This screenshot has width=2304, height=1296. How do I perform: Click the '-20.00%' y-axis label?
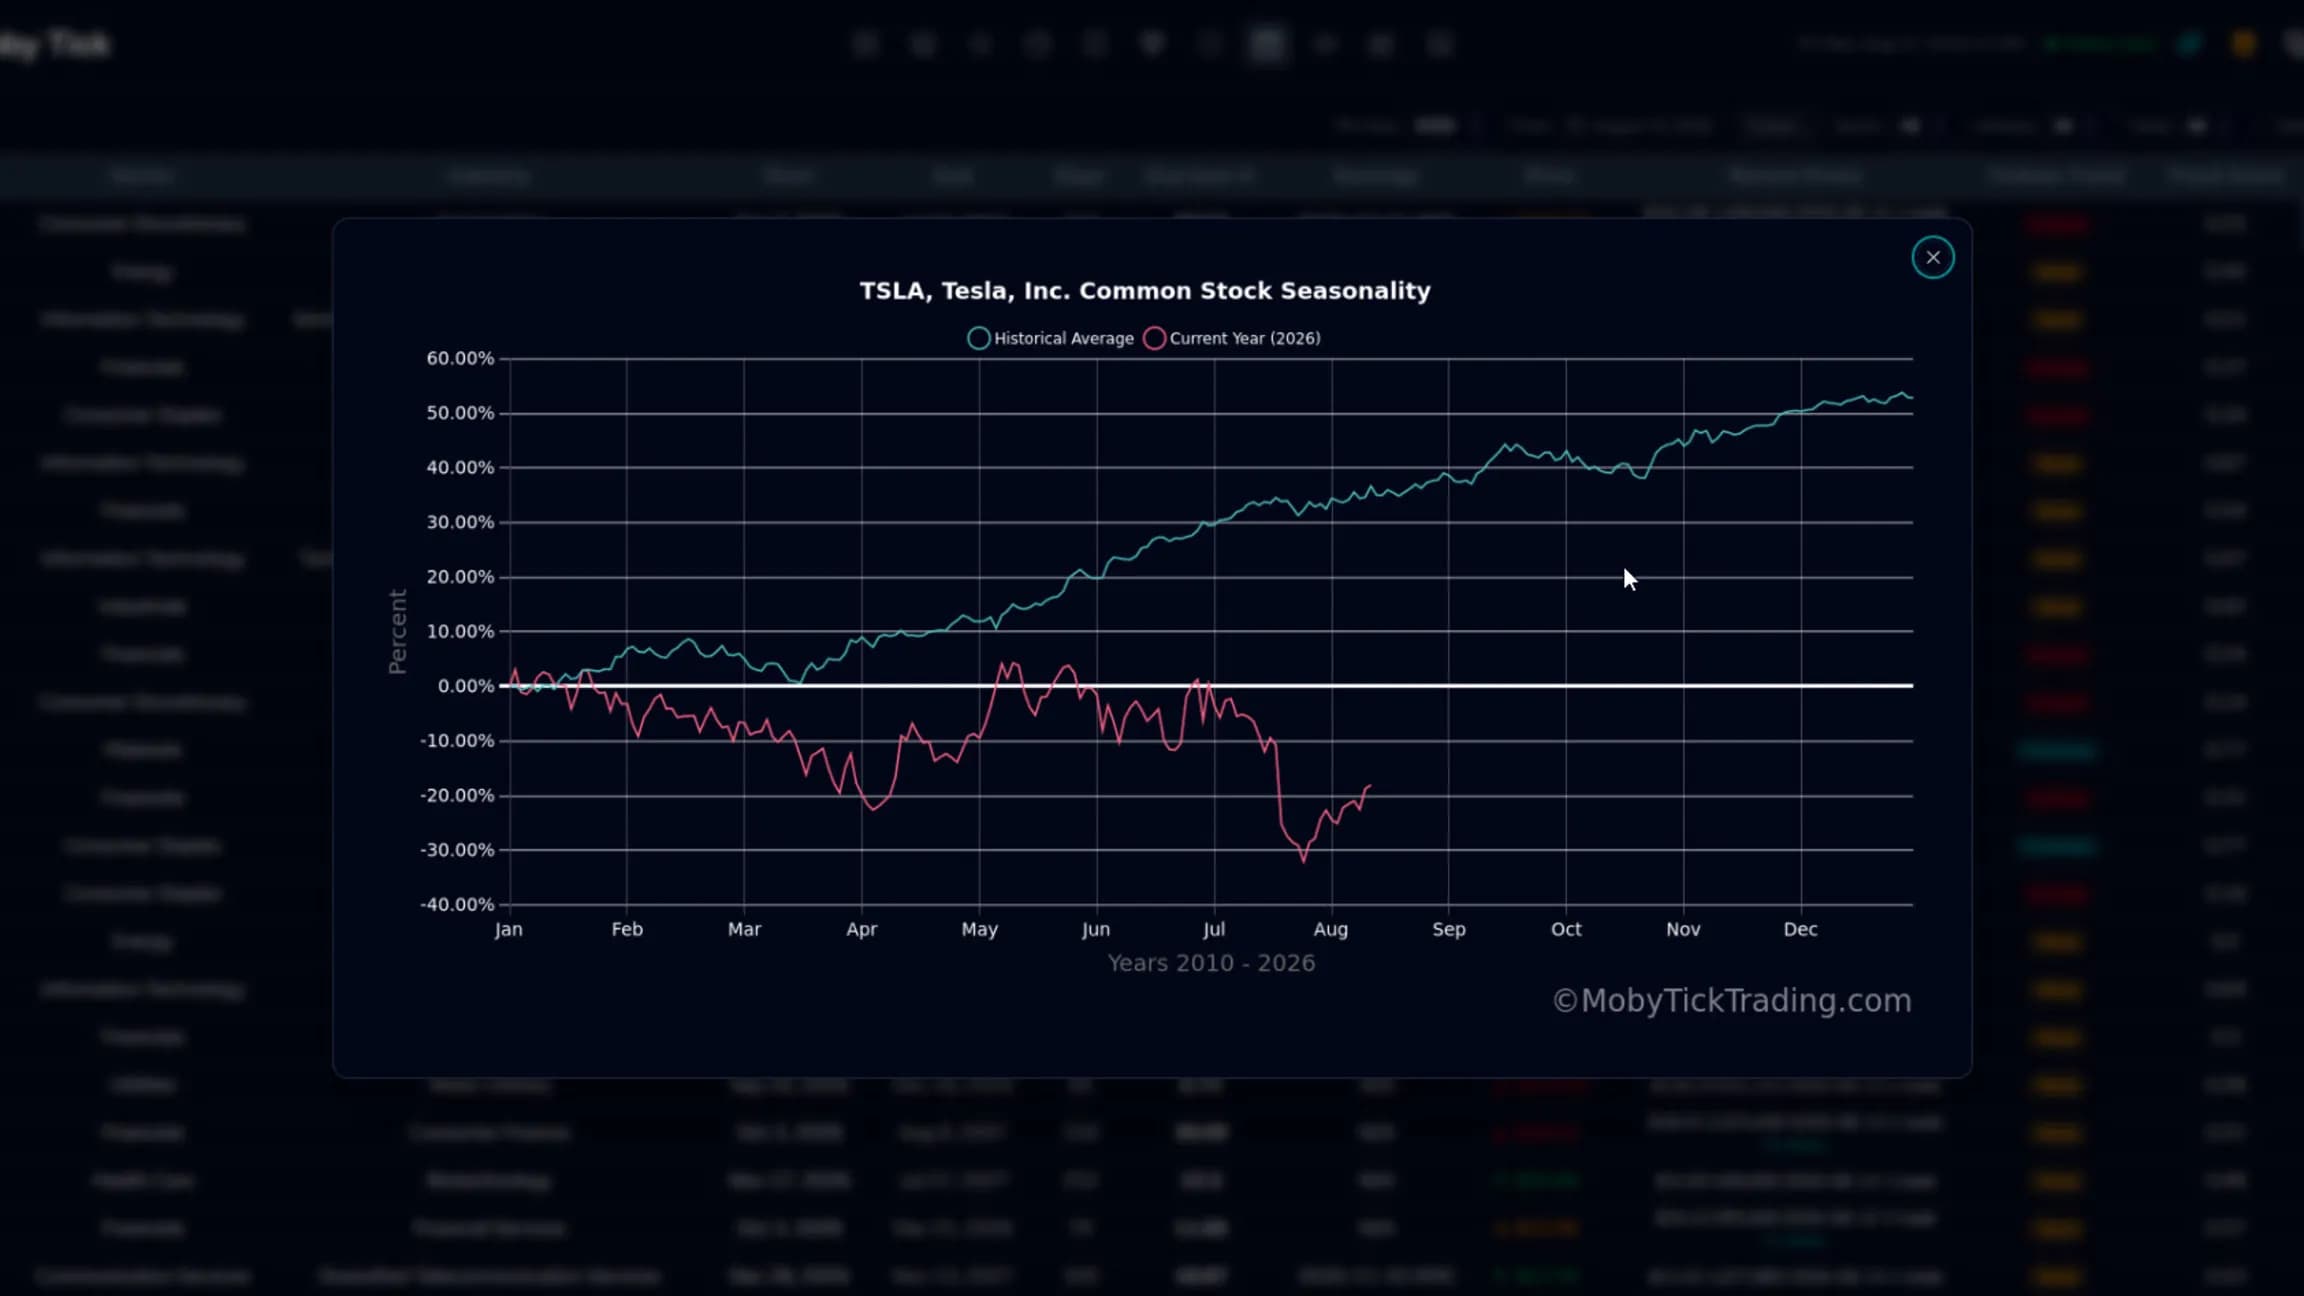pos(457,795)
